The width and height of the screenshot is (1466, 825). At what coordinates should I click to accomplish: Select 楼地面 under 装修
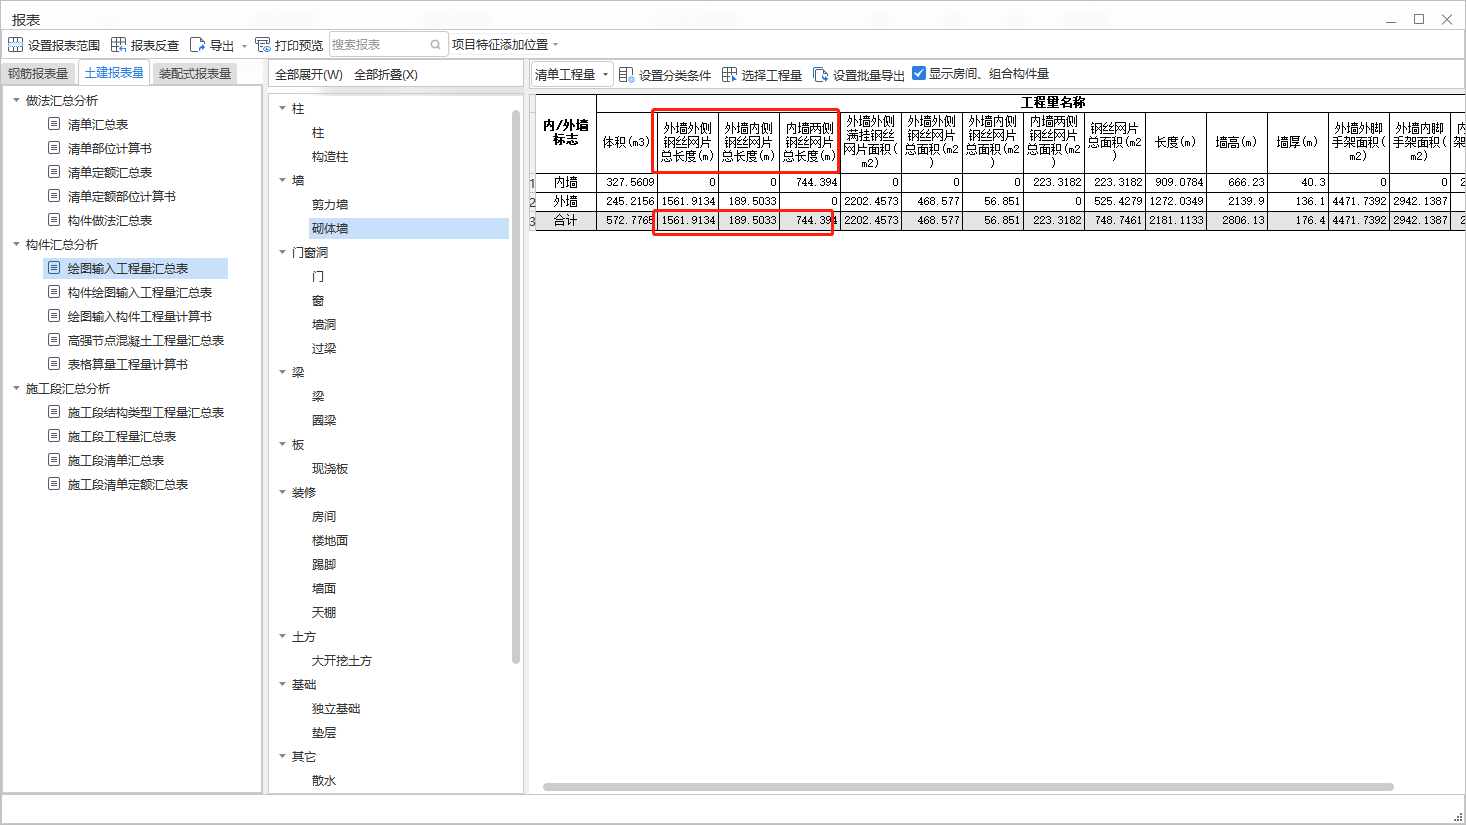pyautogui.click(x=330, y=540)
